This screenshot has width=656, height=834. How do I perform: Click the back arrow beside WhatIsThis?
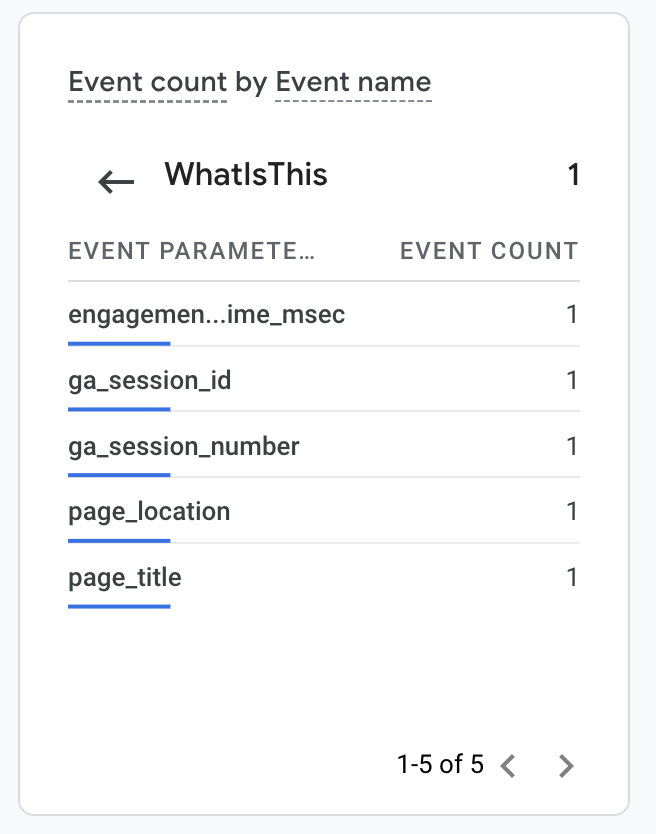[x=116, y=181]
